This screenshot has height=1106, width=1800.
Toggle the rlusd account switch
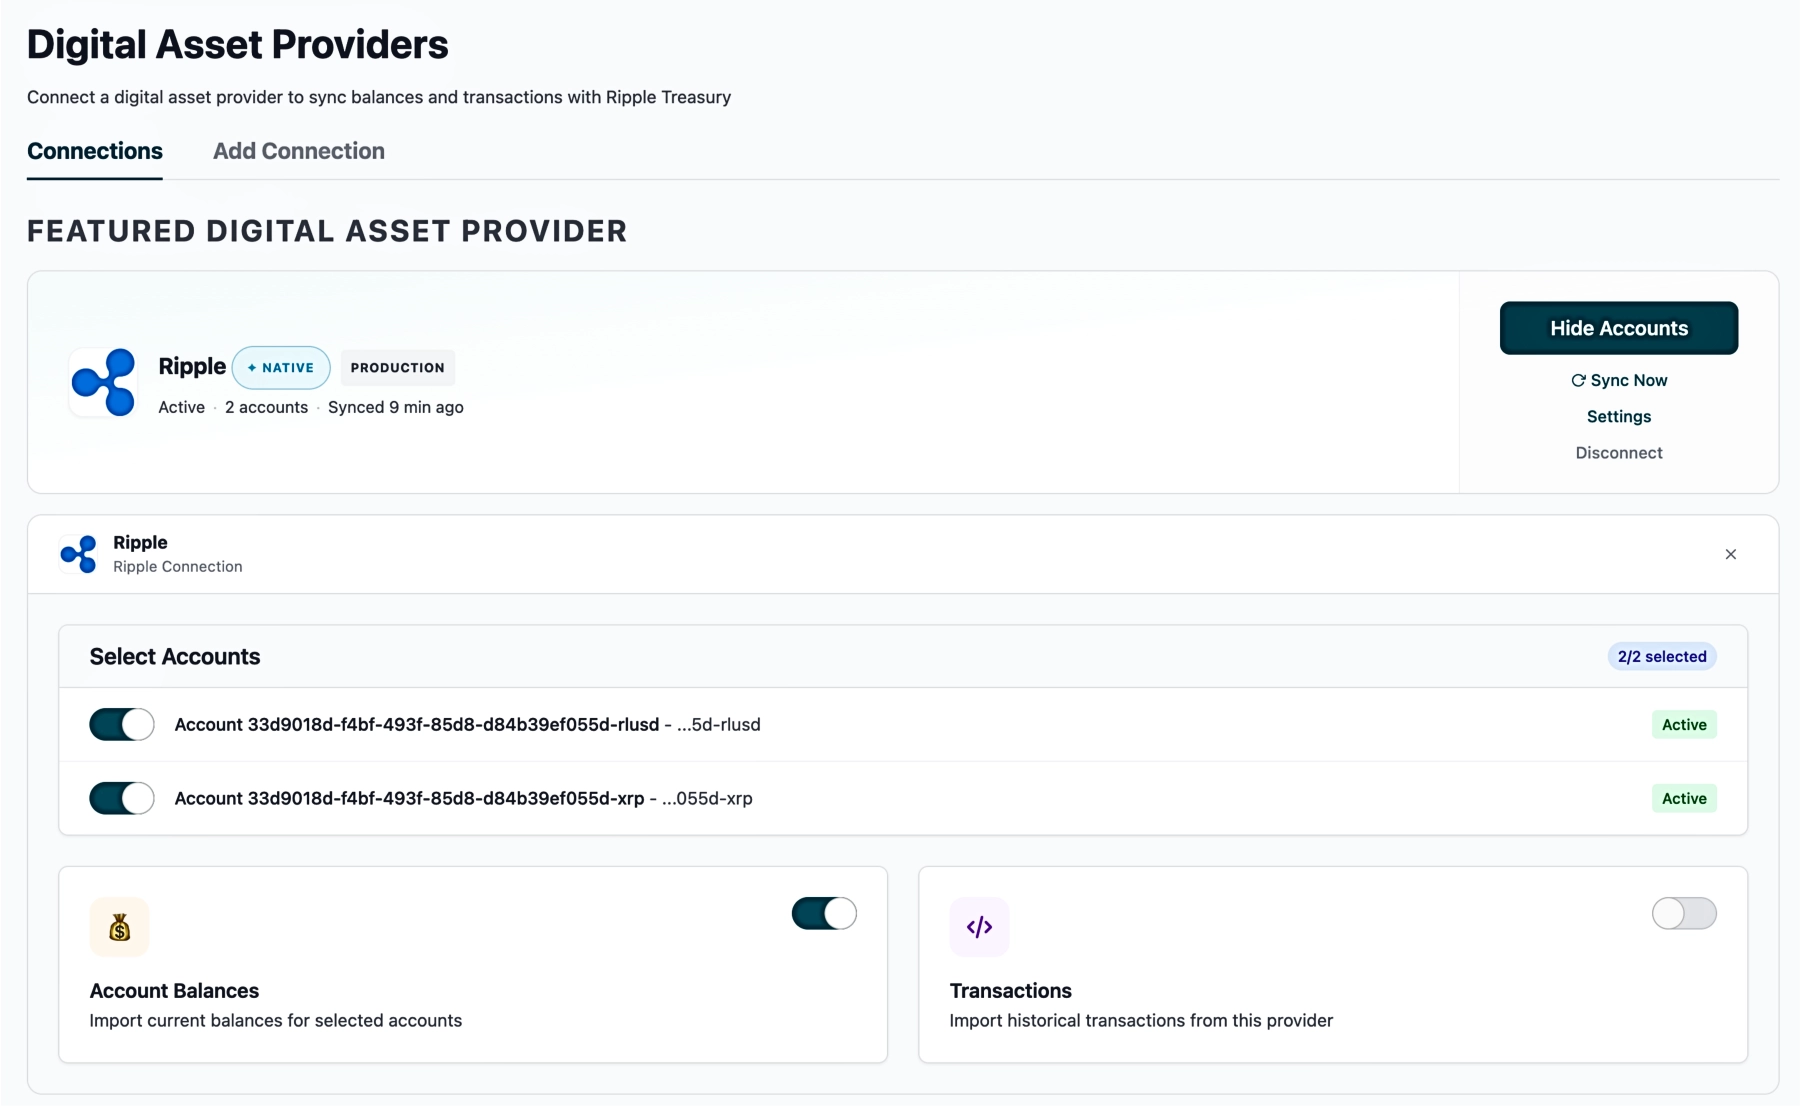click(122, 724)
